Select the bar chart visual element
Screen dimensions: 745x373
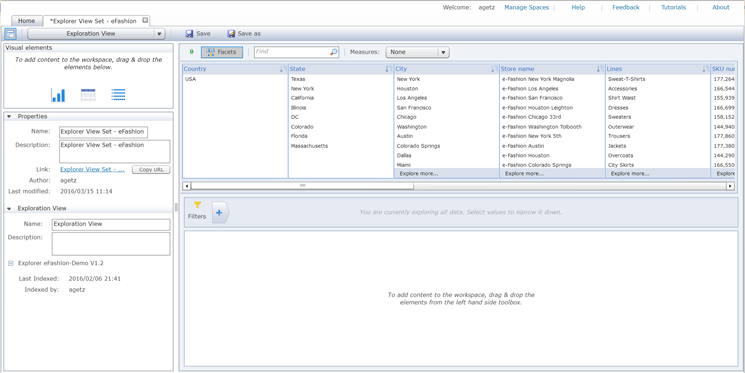coord(58,95)
